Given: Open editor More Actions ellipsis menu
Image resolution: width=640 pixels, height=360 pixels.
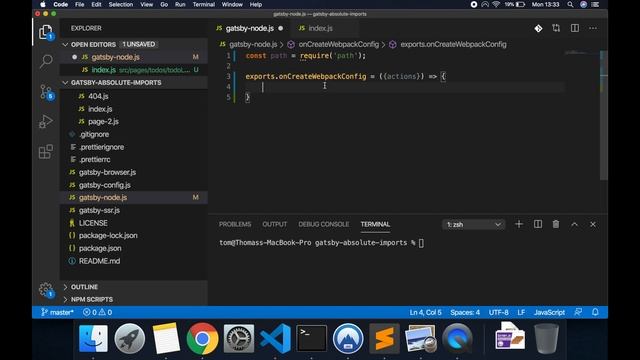Looking at the screenshot, I should (593, 28).
